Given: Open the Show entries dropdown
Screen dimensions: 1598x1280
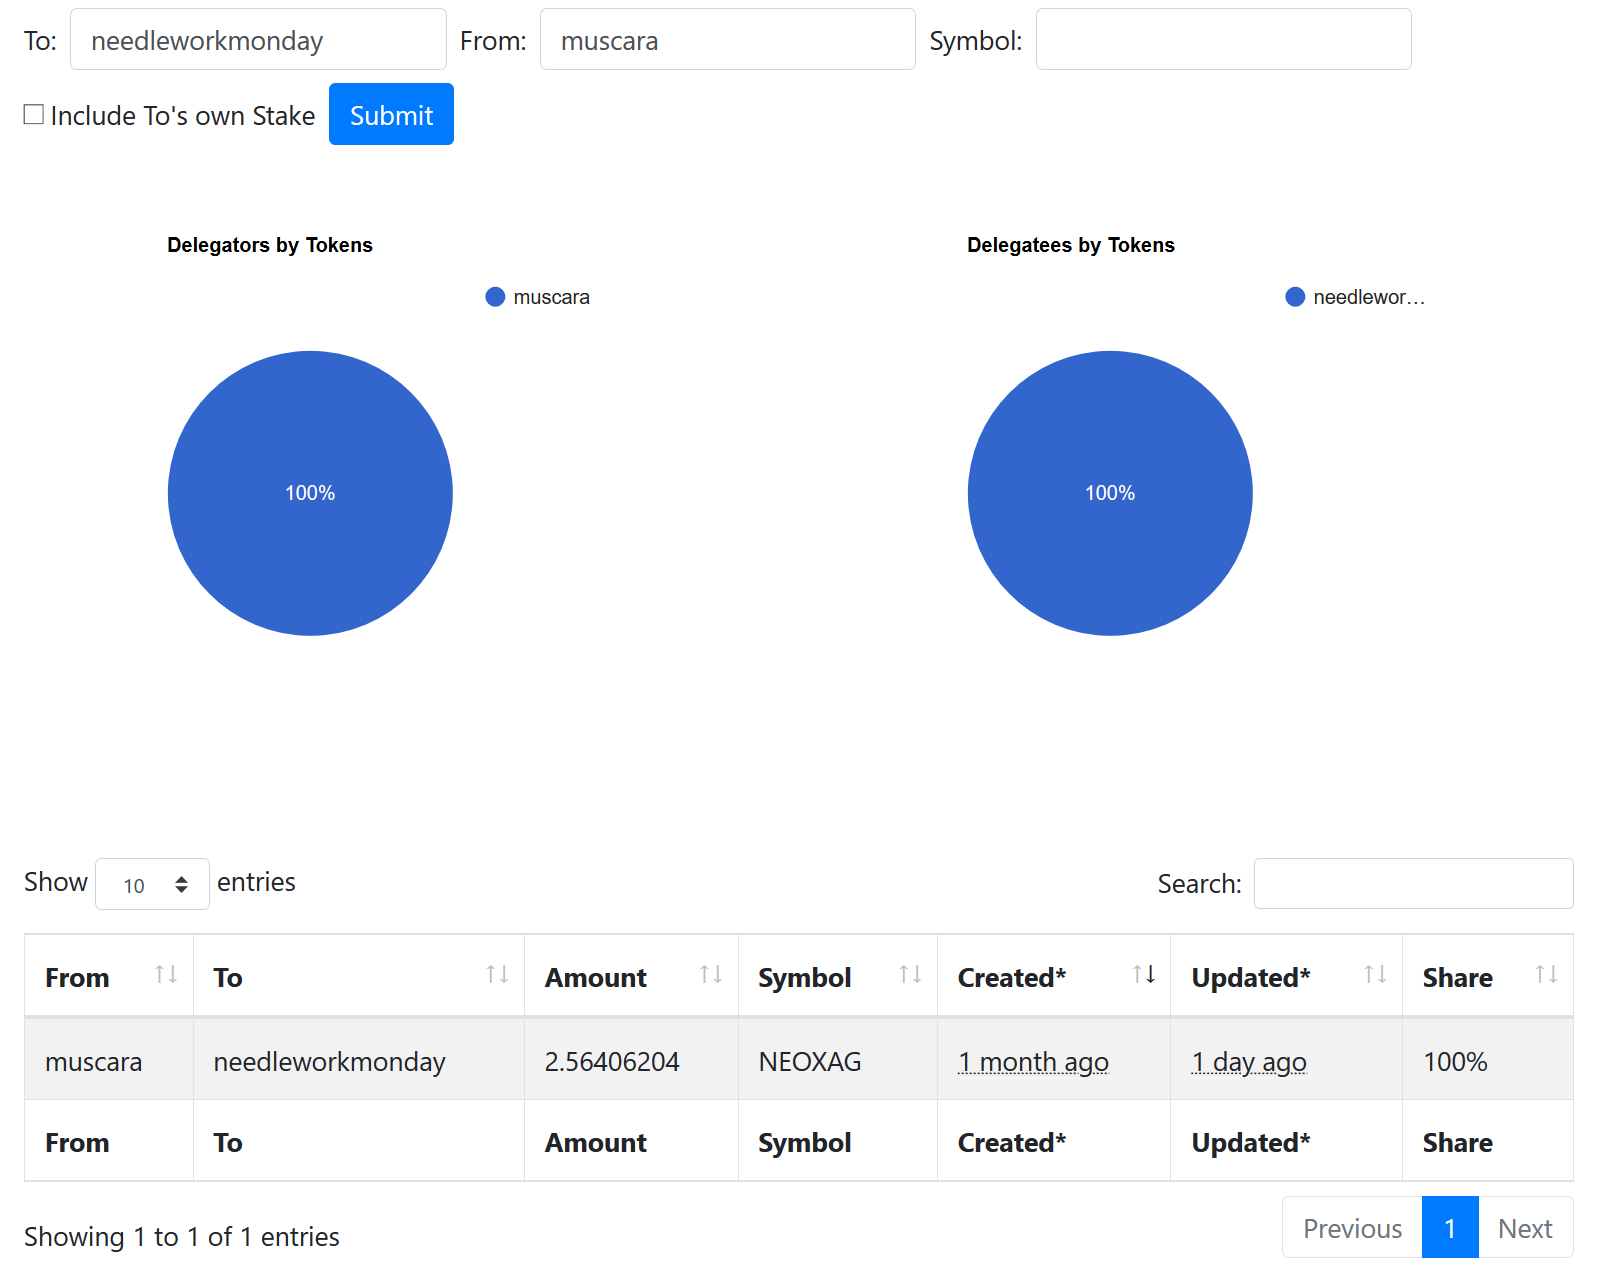Looking at the screenshot, I should point(152,884).
